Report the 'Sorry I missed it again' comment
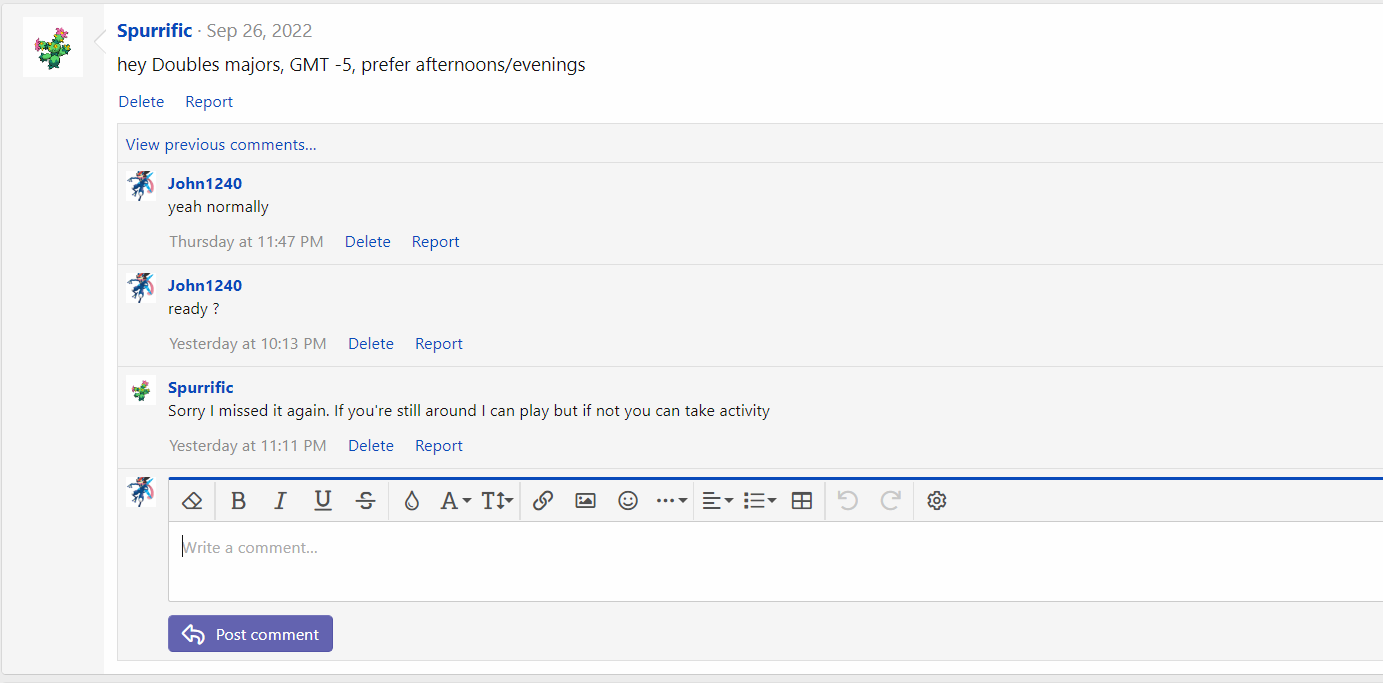The width and height of the screenshot is (1383, 683). point(439,446)
